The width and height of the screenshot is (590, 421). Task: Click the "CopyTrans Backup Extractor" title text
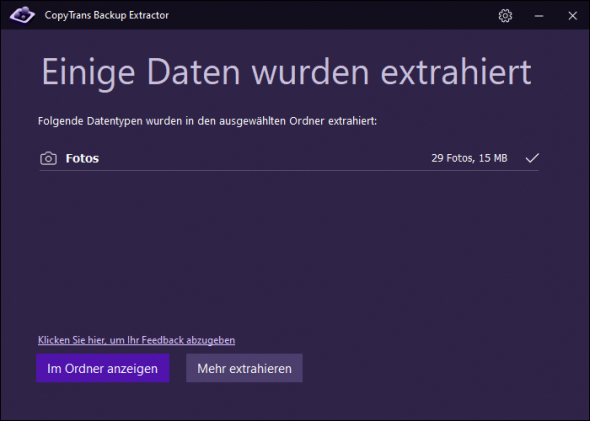click(106, 15)
